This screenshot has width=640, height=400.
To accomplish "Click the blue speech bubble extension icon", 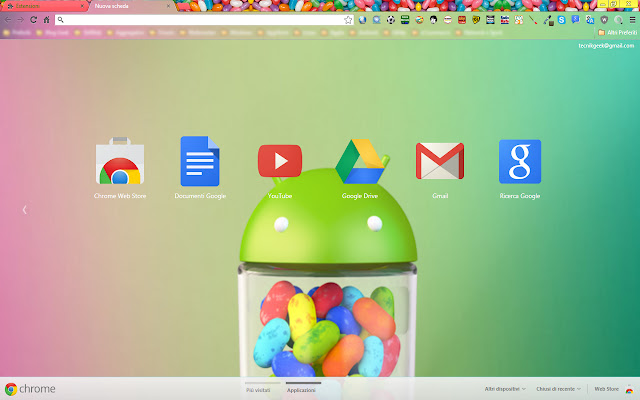I will coord(576,20).
